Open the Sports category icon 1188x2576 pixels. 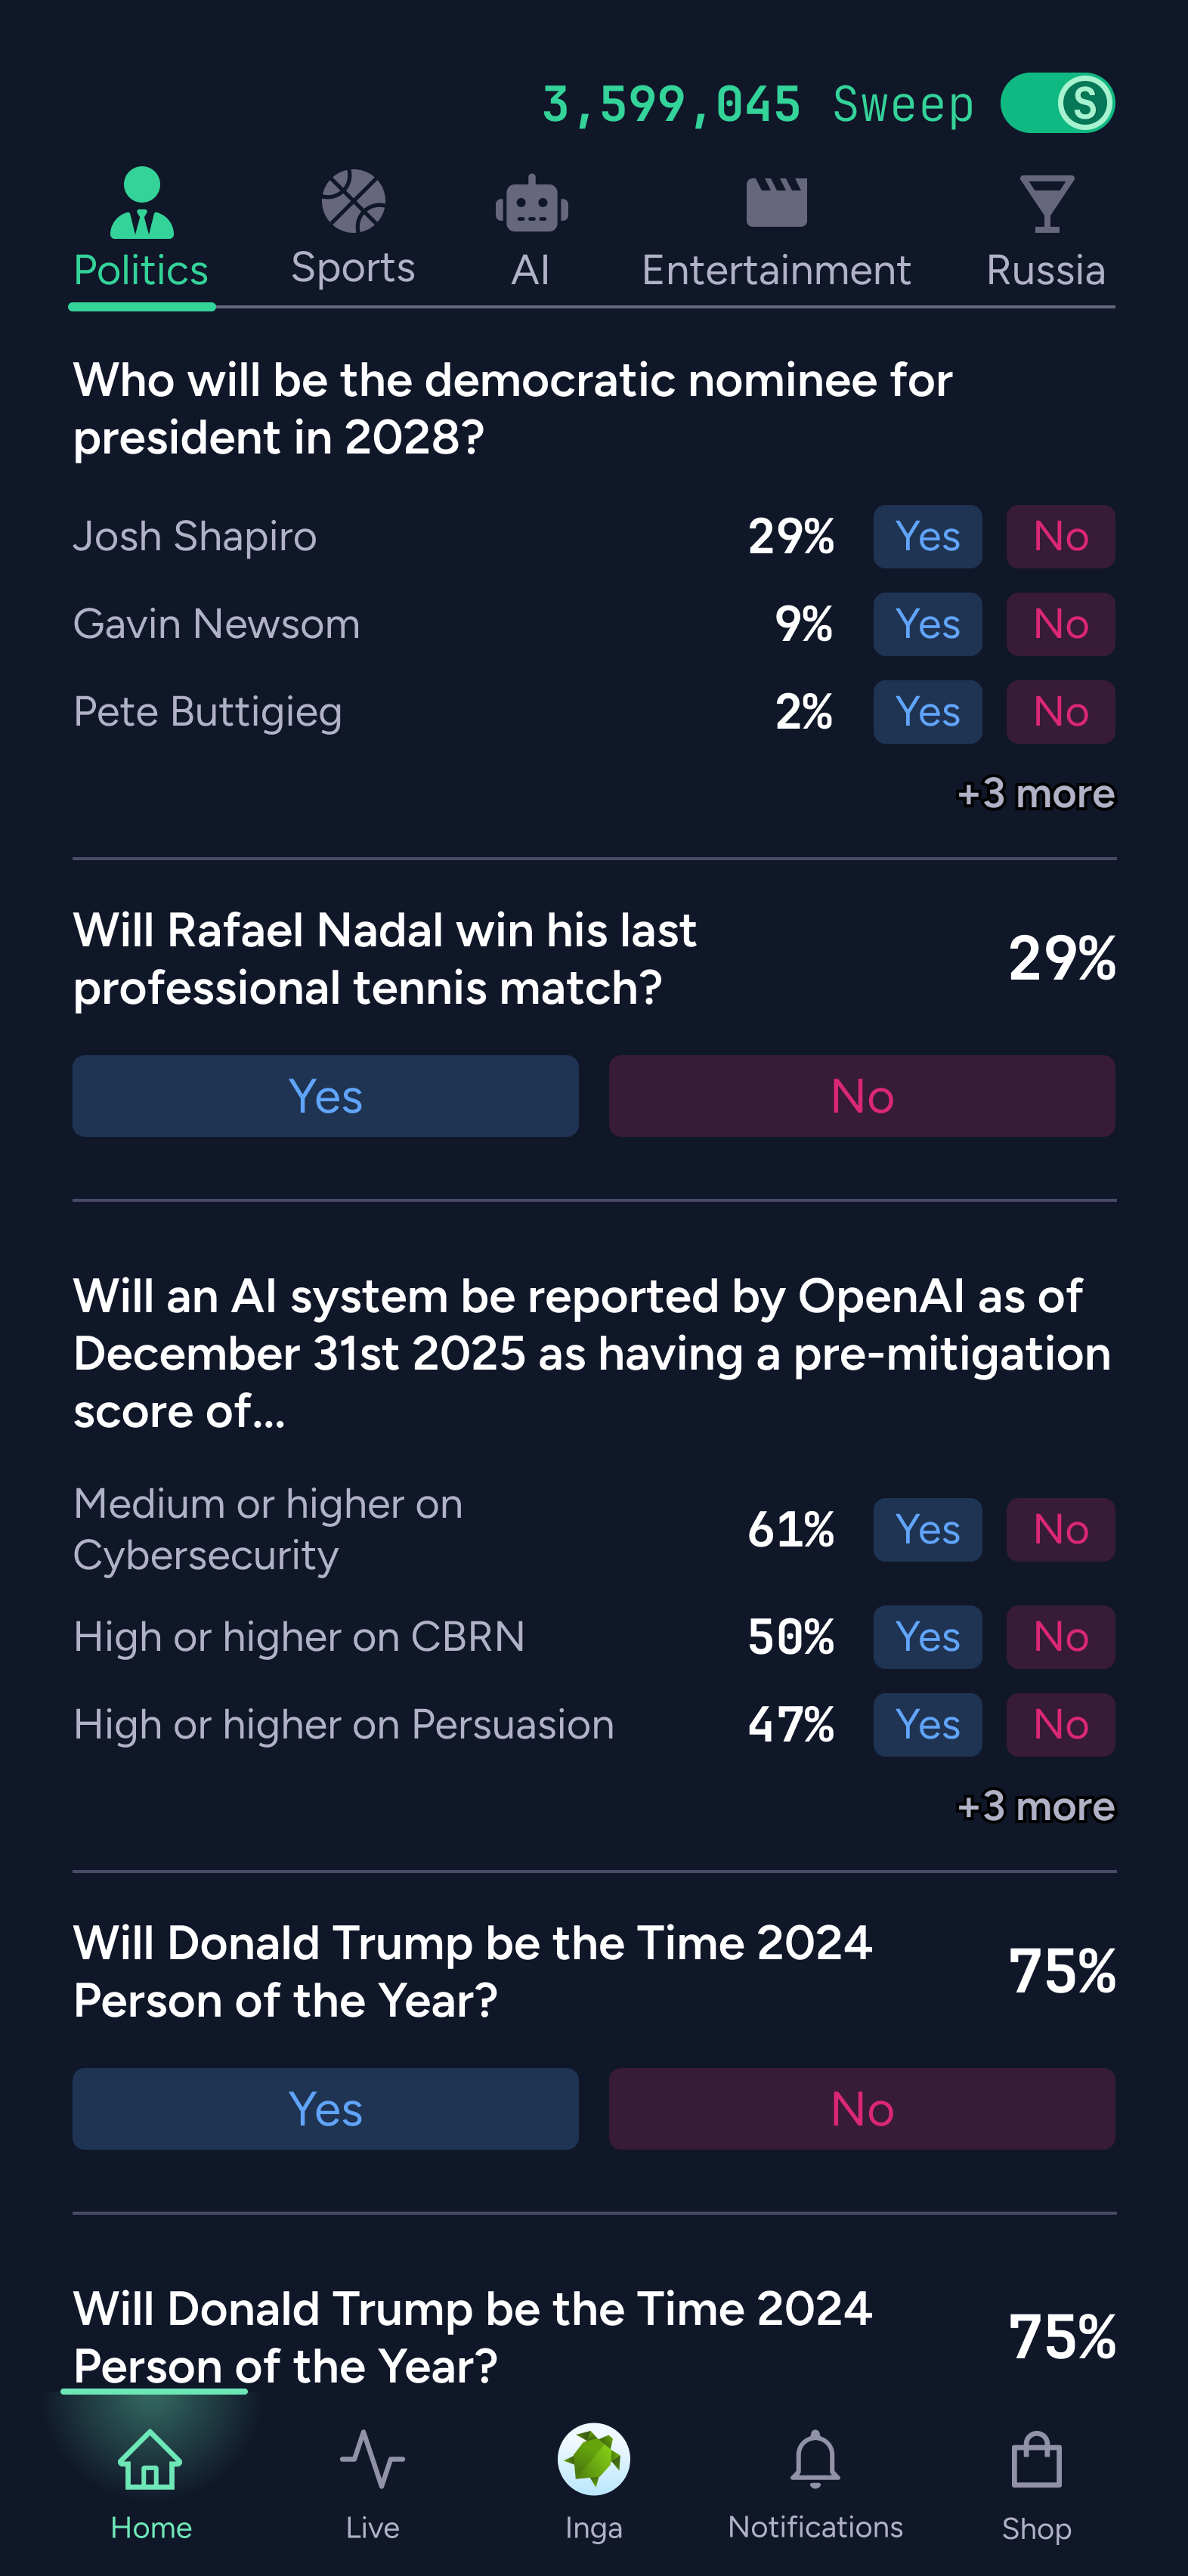pyautogui.click(x=353, y=201)
